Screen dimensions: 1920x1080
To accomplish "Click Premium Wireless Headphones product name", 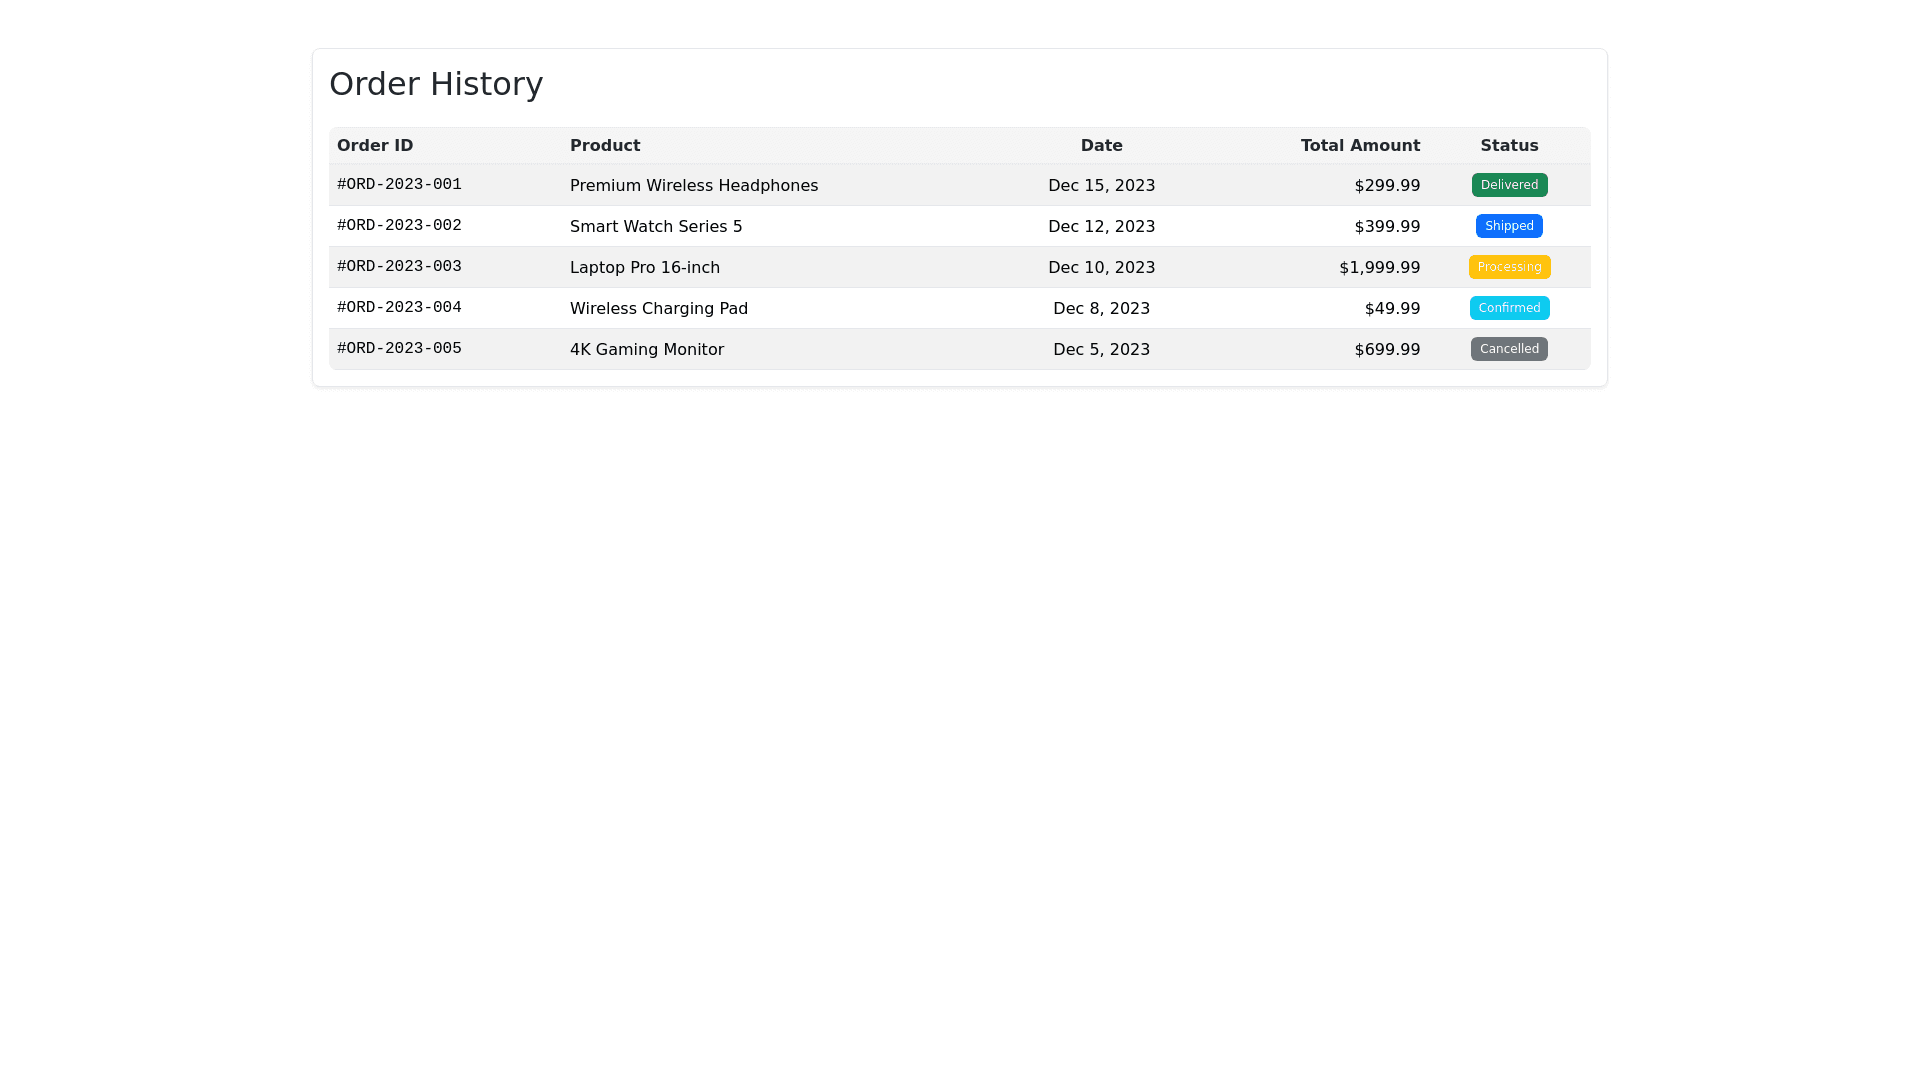I will pos(694,186).
